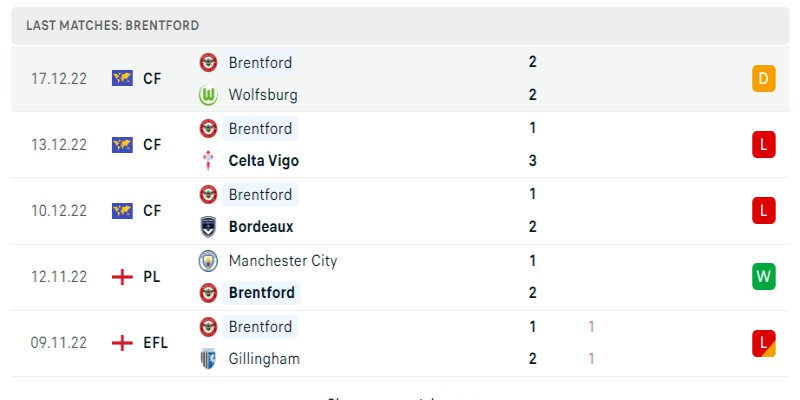Open the Manchester City team link
The width and height of the screenshot is (800, 400).
282,261
